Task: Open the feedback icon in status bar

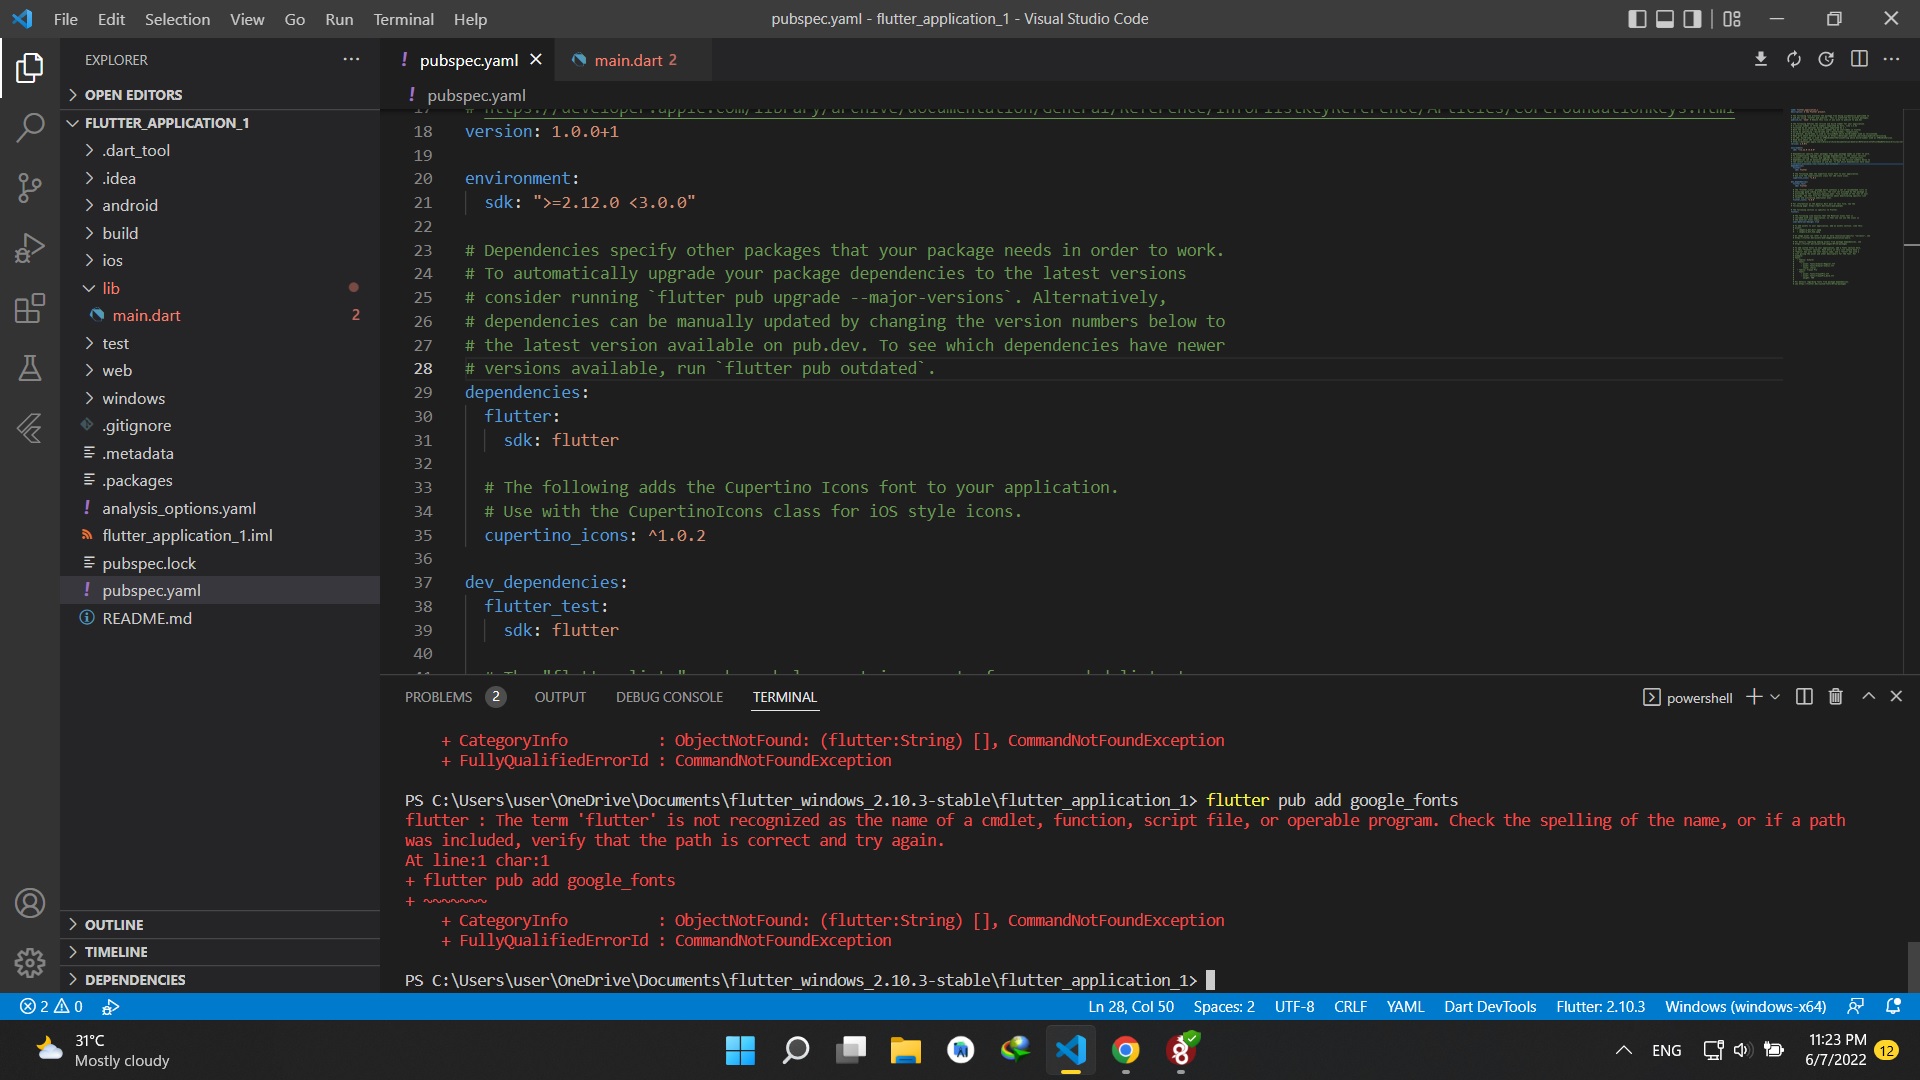Action: point(1855,1007)
